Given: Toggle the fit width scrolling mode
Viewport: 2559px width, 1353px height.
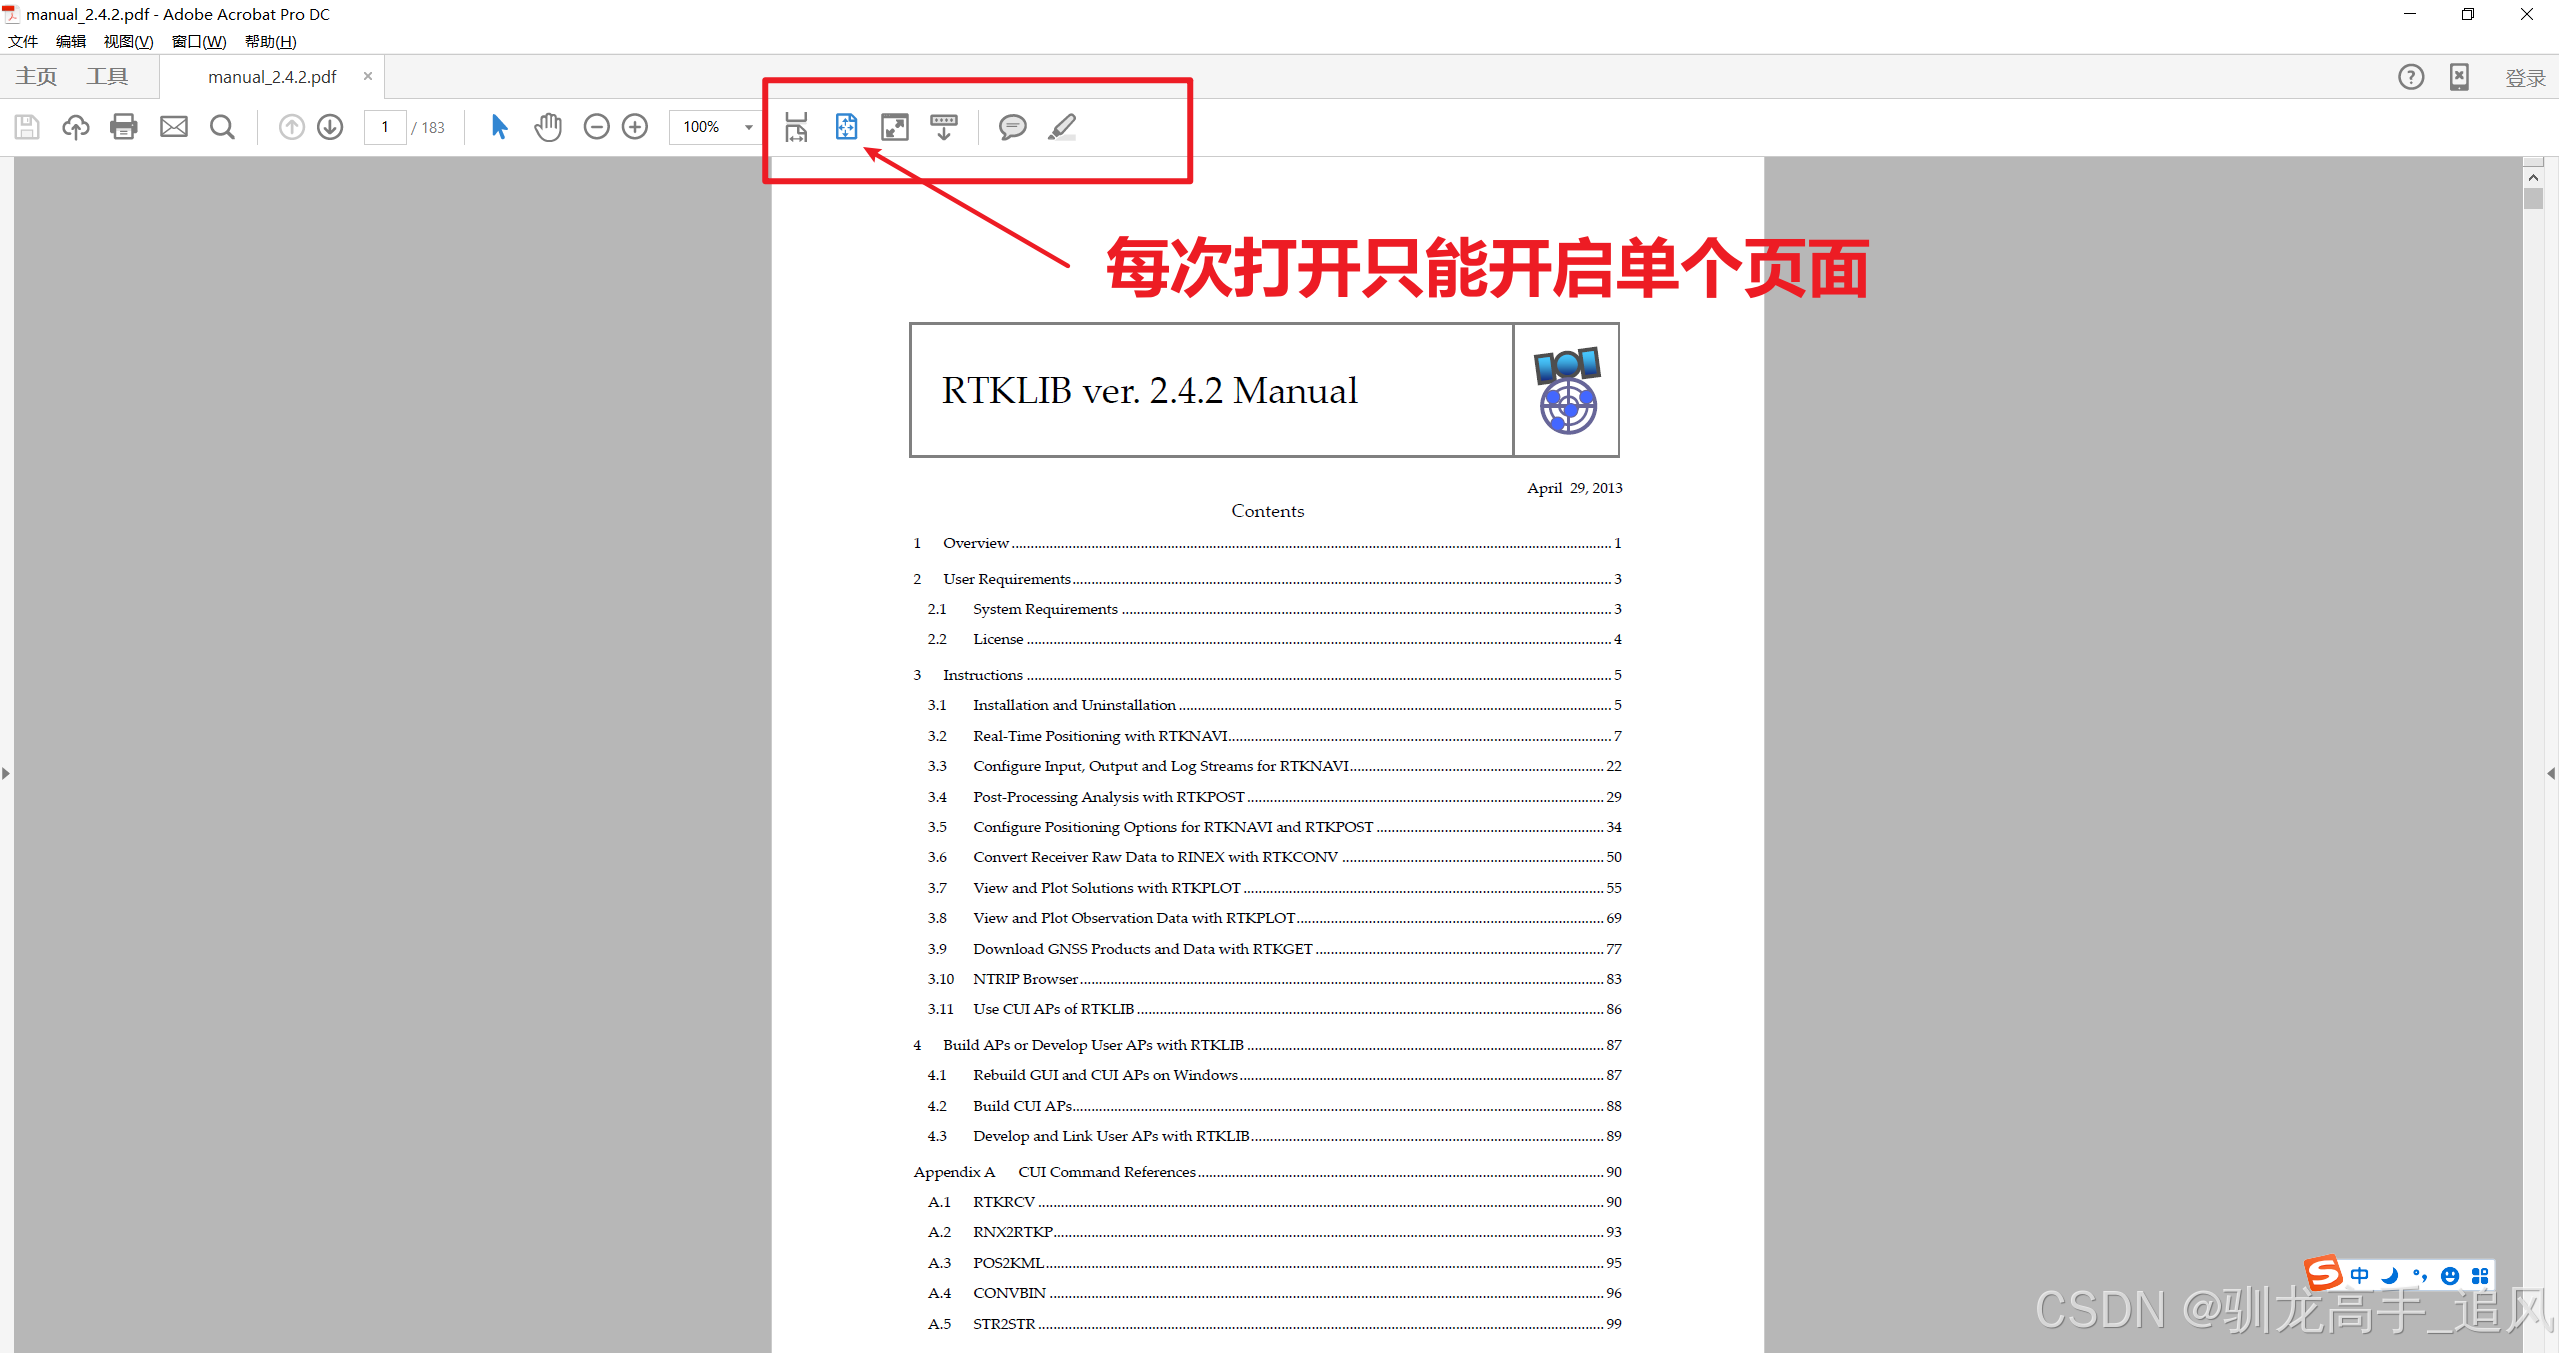Looking at the screenshot, I should pyautogui.click(x=796, y=127).
